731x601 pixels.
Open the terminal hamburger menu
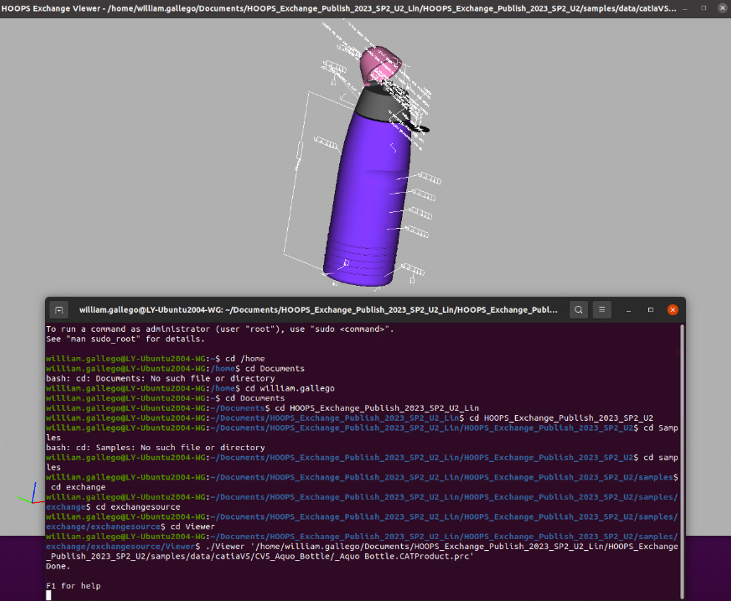coord(602,310)
